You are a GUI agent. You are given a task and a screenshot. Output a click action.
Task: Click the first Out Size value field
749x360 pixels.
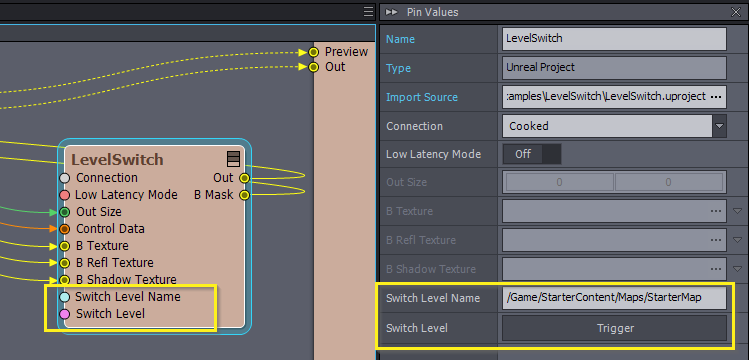(559, 182)
